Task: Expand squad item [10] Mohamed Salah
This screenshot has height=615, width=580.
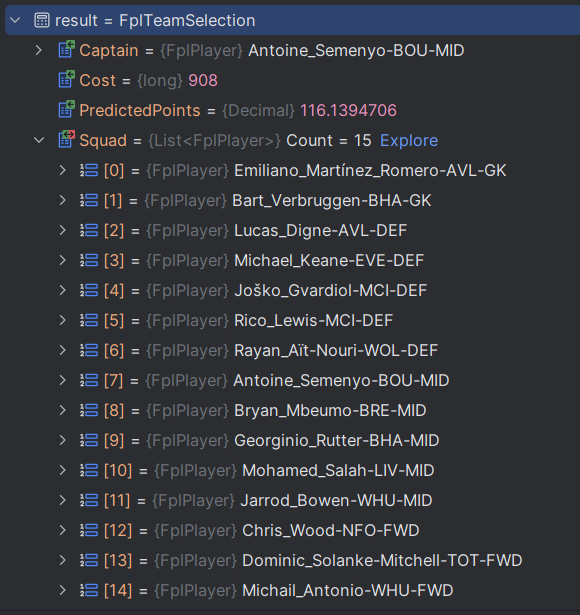Action: 62,470
